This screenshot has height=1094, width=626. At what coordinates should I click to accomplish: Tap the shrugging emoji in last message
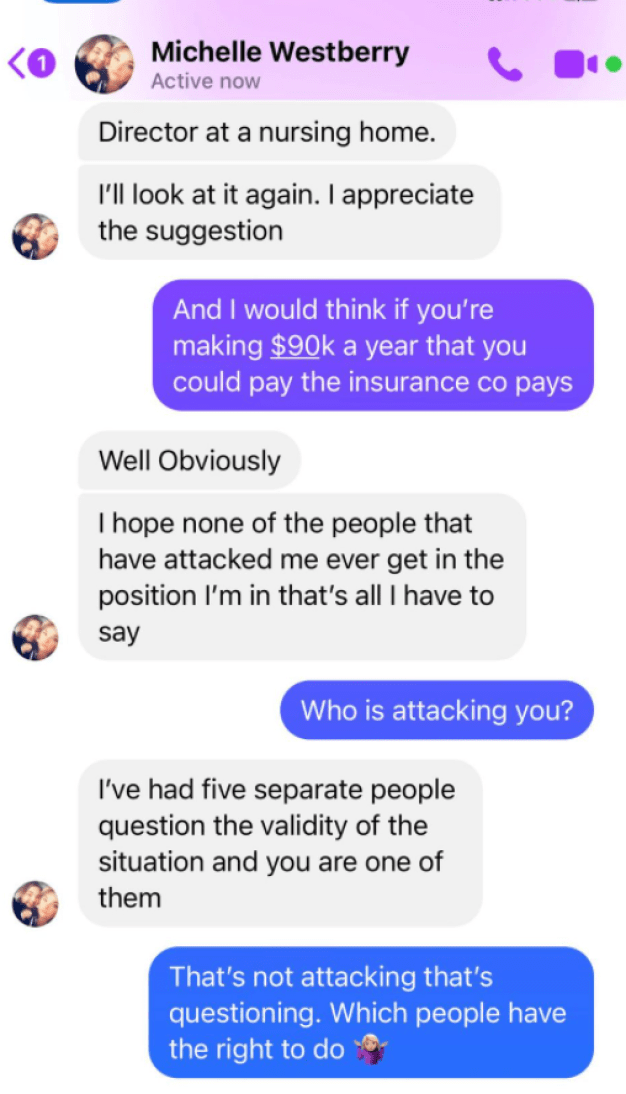coord(371,1049)
